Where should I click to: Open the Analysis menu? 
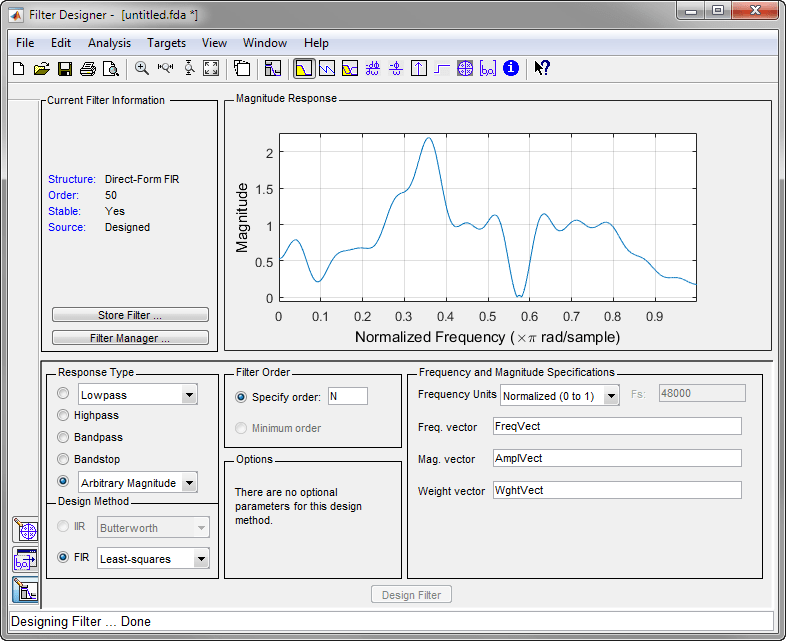point(109,43)
